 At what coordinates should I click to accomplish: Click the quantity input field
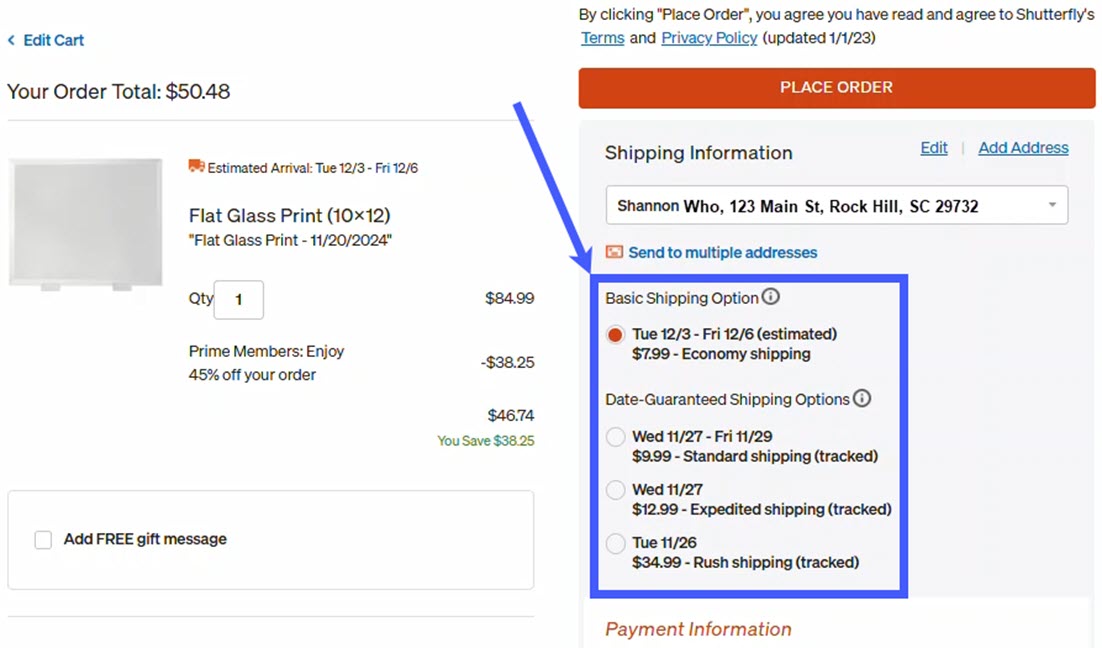click(x=238, y=300)
